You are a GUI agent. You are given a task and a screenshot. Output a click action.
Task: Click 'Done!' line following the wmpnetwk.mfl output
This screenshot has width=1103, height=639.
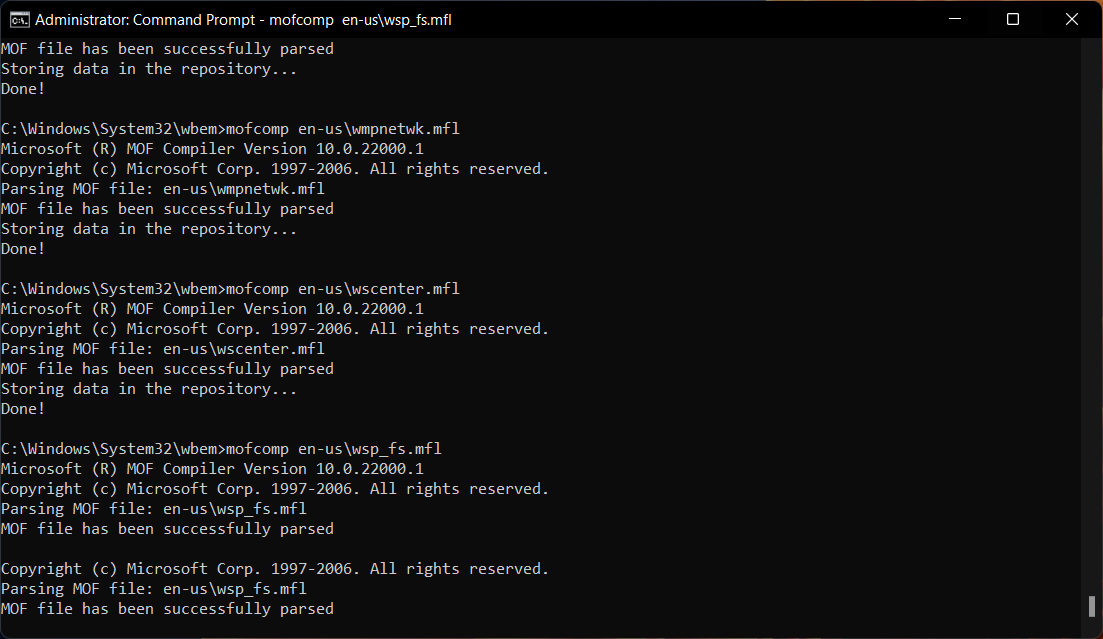pyautogui.click(x=23, y=249)
